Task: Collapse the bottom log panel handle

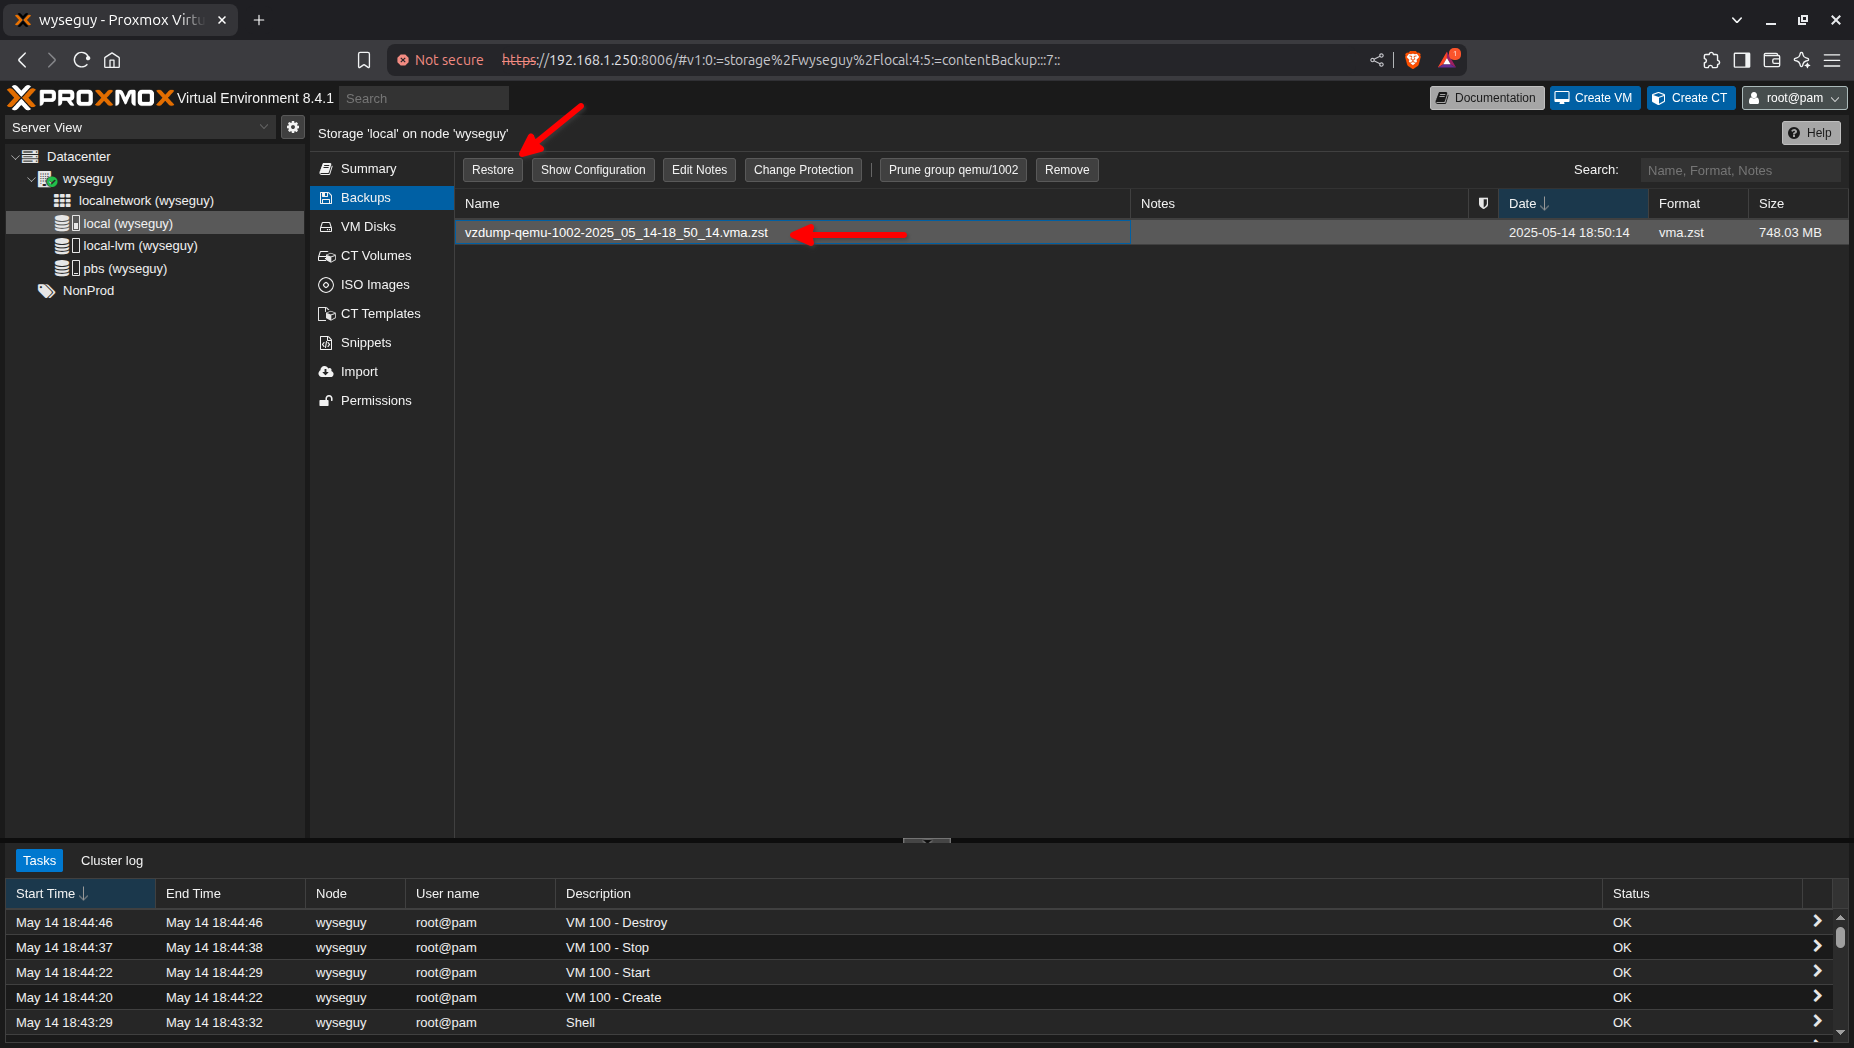Action: coord(927,840)
